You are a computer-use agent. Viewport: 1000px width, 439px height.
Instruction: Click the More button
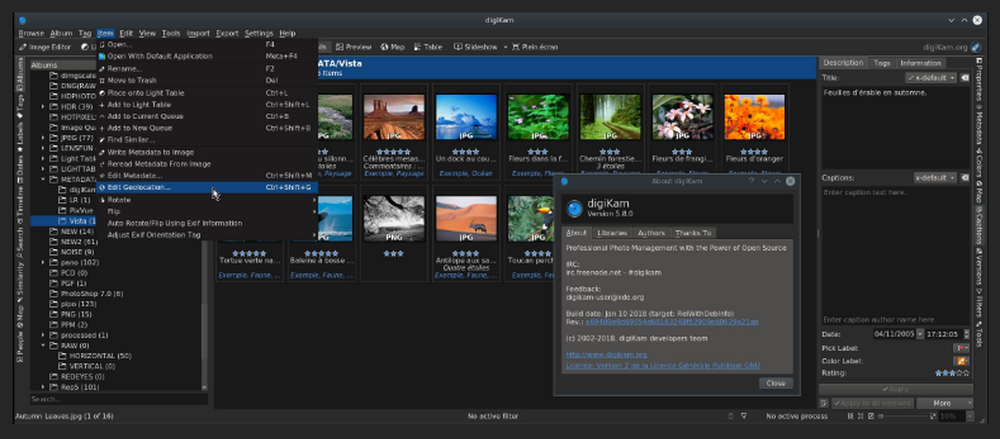tap(945, 403)
